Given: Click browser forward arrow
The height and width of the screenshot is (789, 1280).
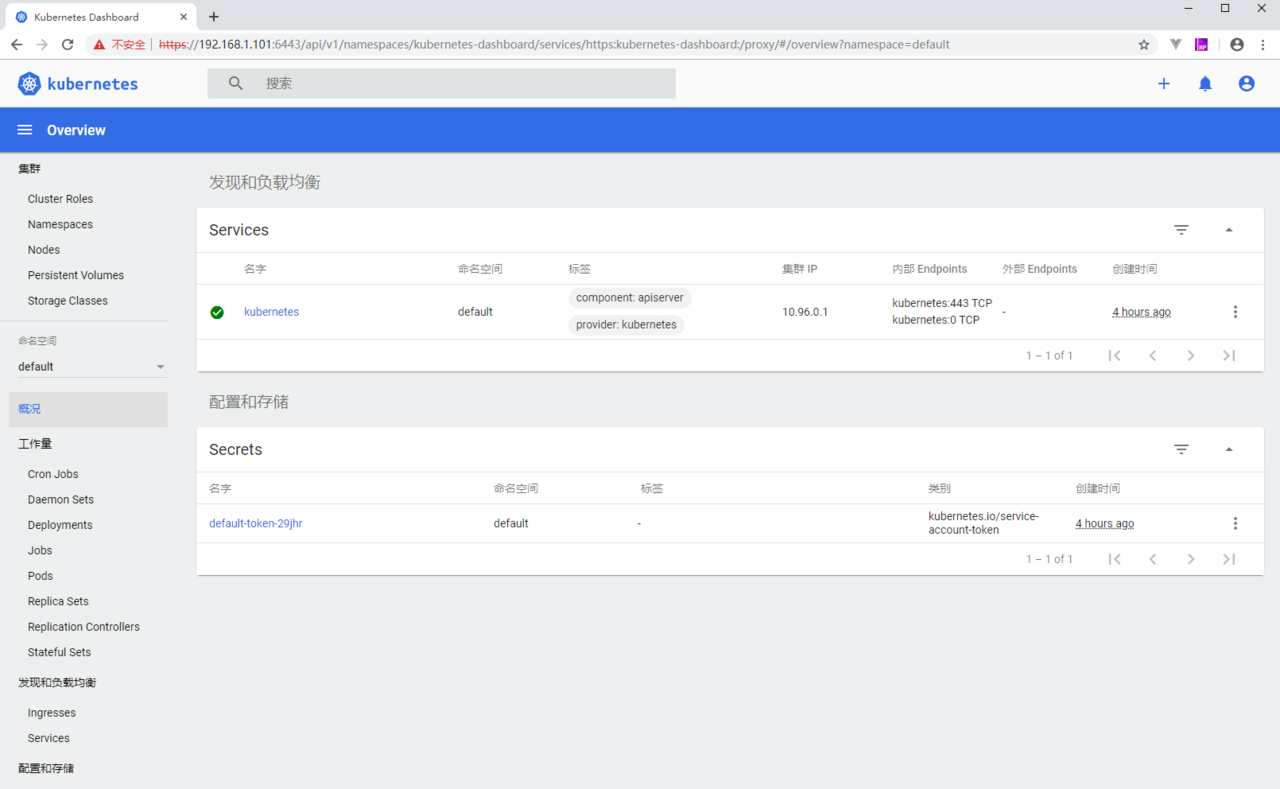Looking at the screenshot, I should (x=42, y=45).
